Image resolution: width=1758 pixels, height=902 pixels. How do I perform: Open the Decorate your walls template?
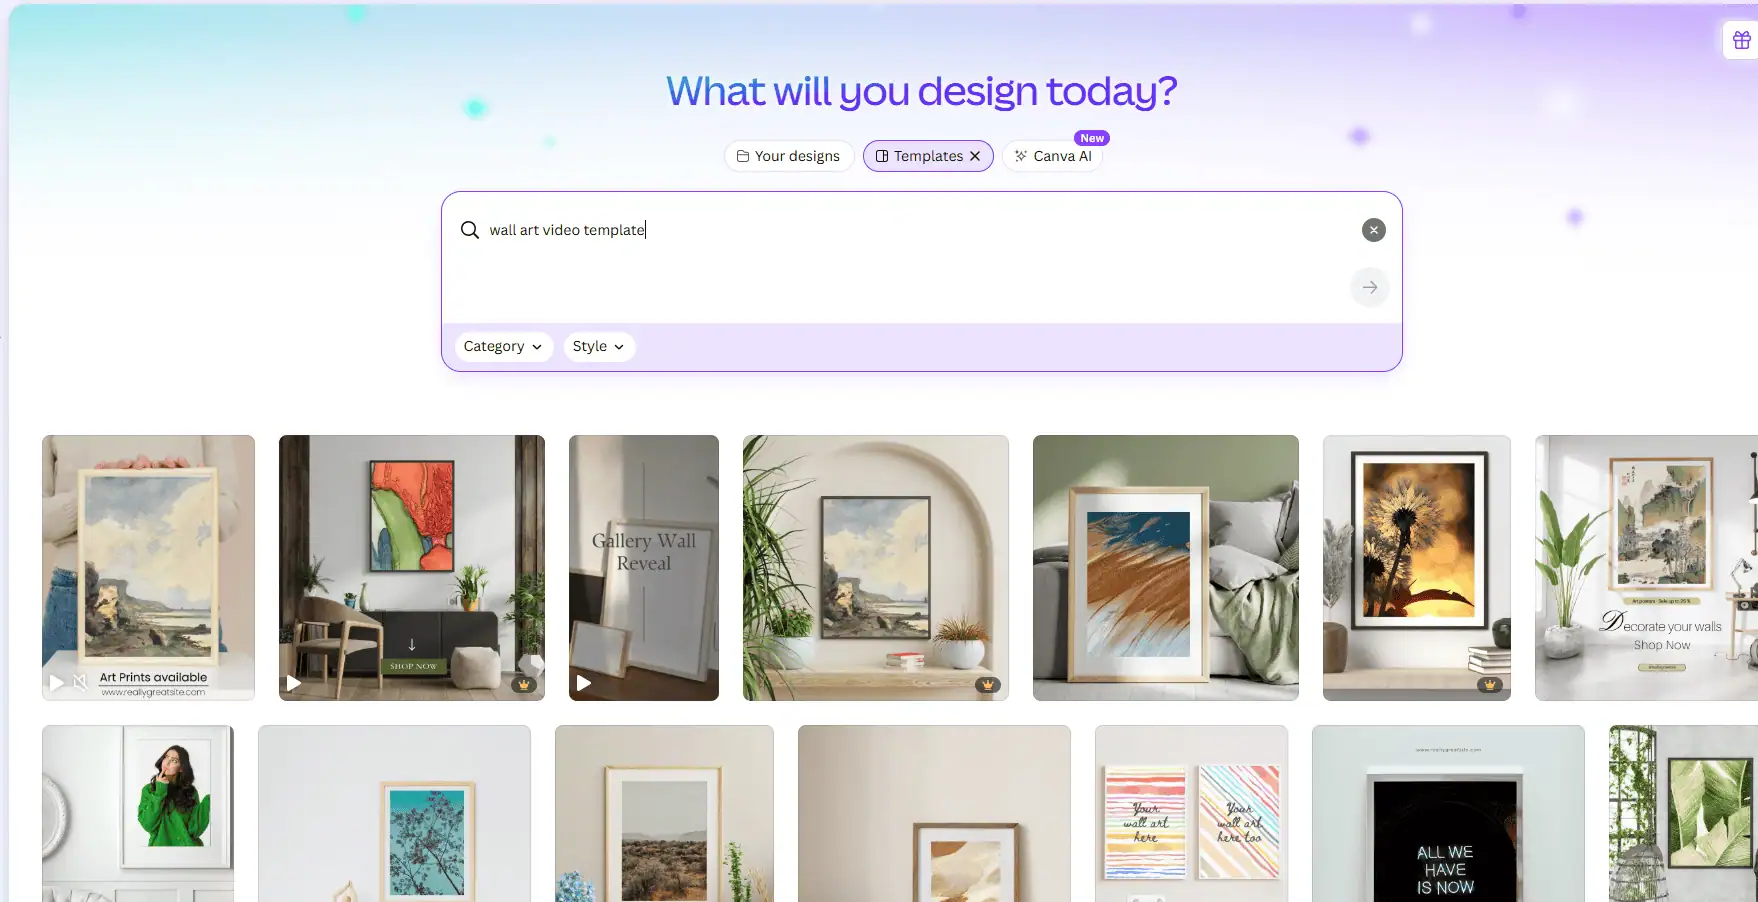(x=1646, y=568)
